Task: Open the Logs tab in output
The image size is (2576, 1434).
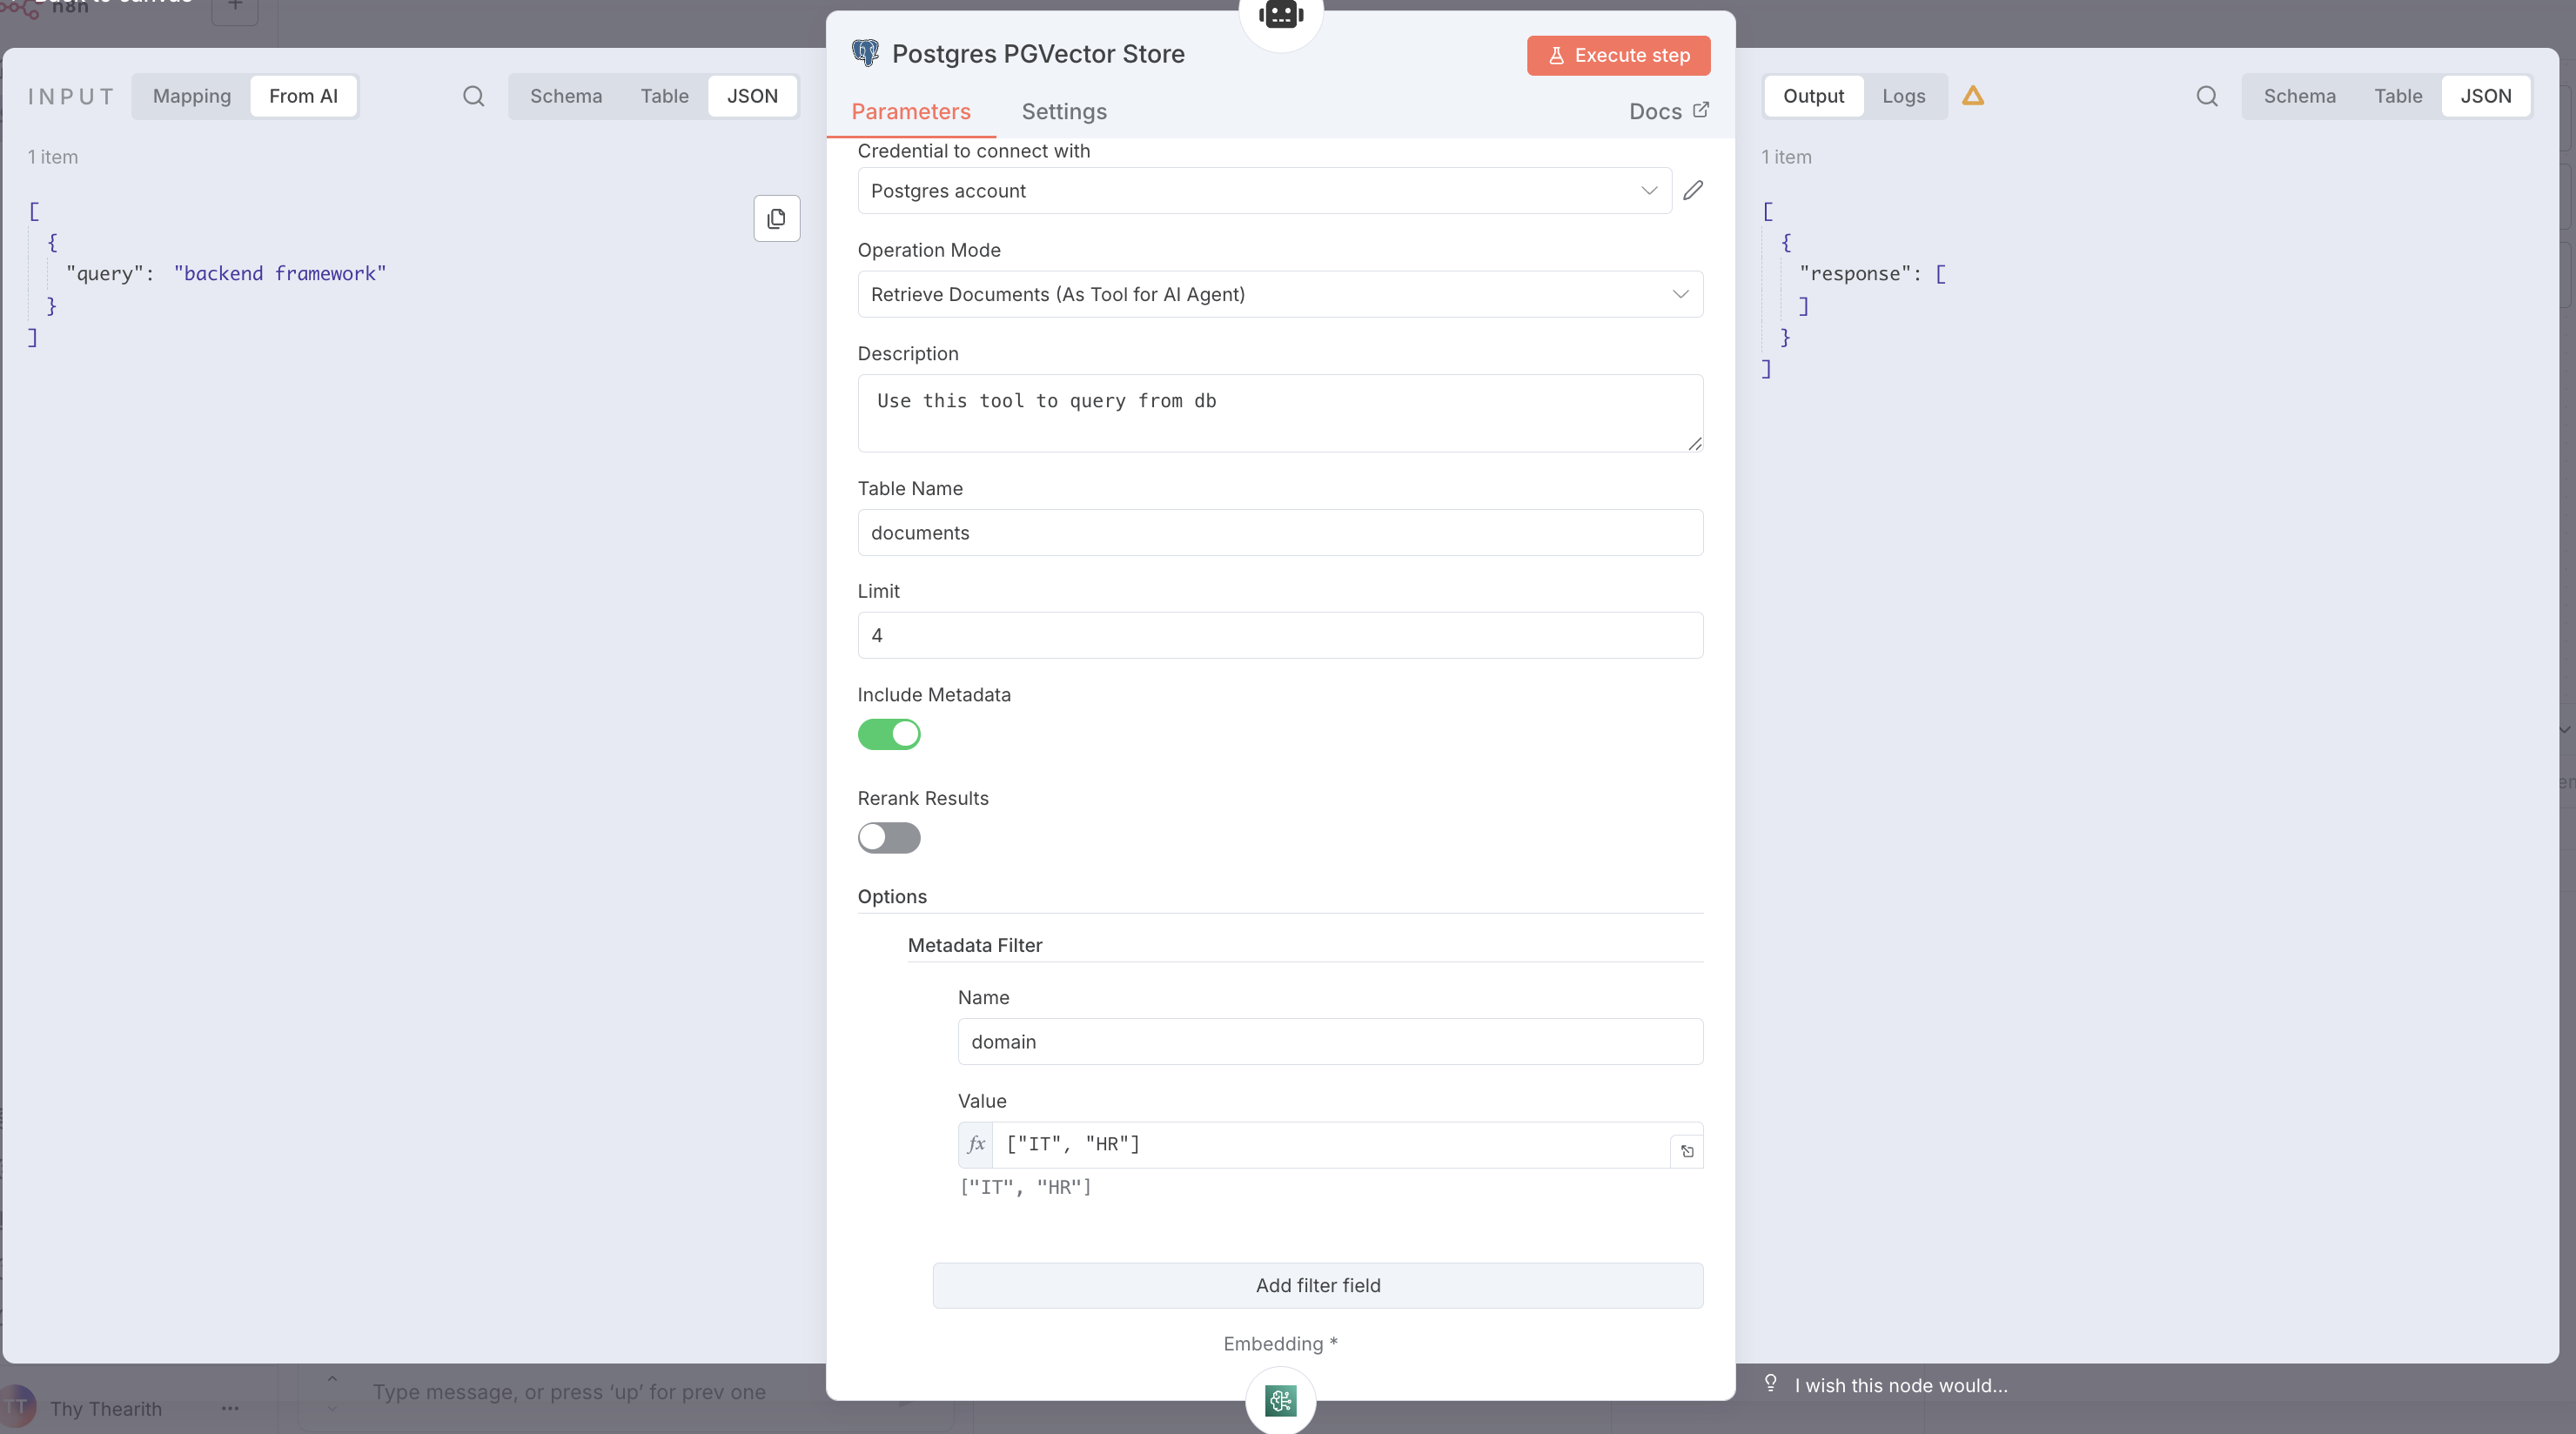Action: [x=1903, y=96]
